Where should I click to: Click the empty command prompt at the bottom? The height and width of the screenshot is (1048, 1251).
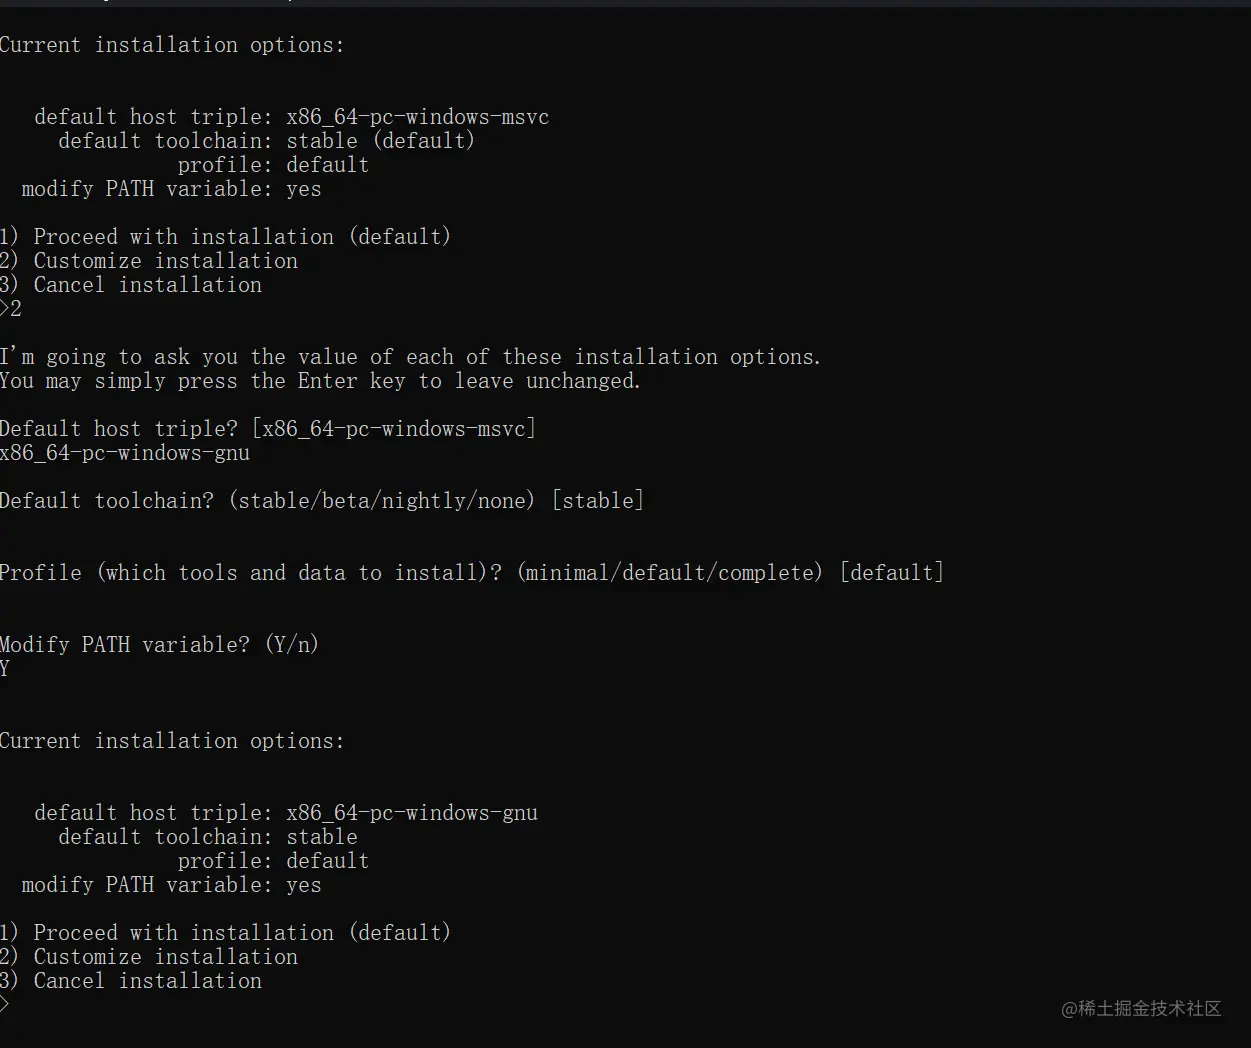[8, 1004]
